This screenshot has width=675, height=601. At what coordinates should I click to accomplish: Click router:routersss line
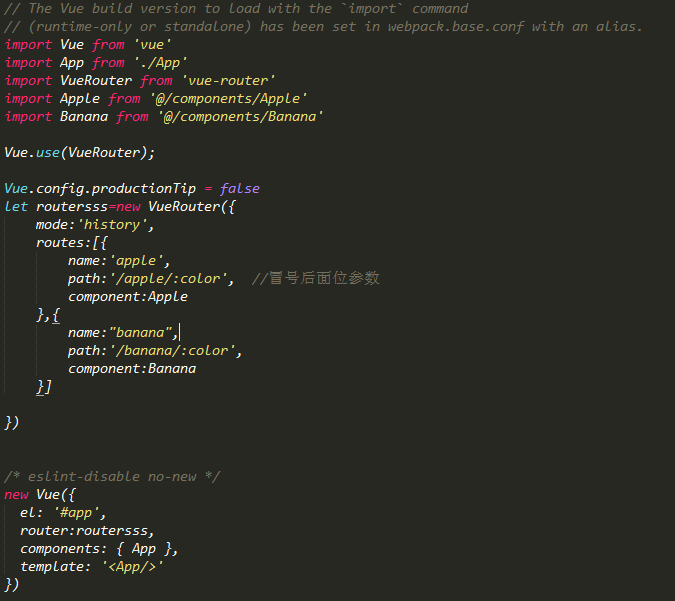[x=87, y=531]
